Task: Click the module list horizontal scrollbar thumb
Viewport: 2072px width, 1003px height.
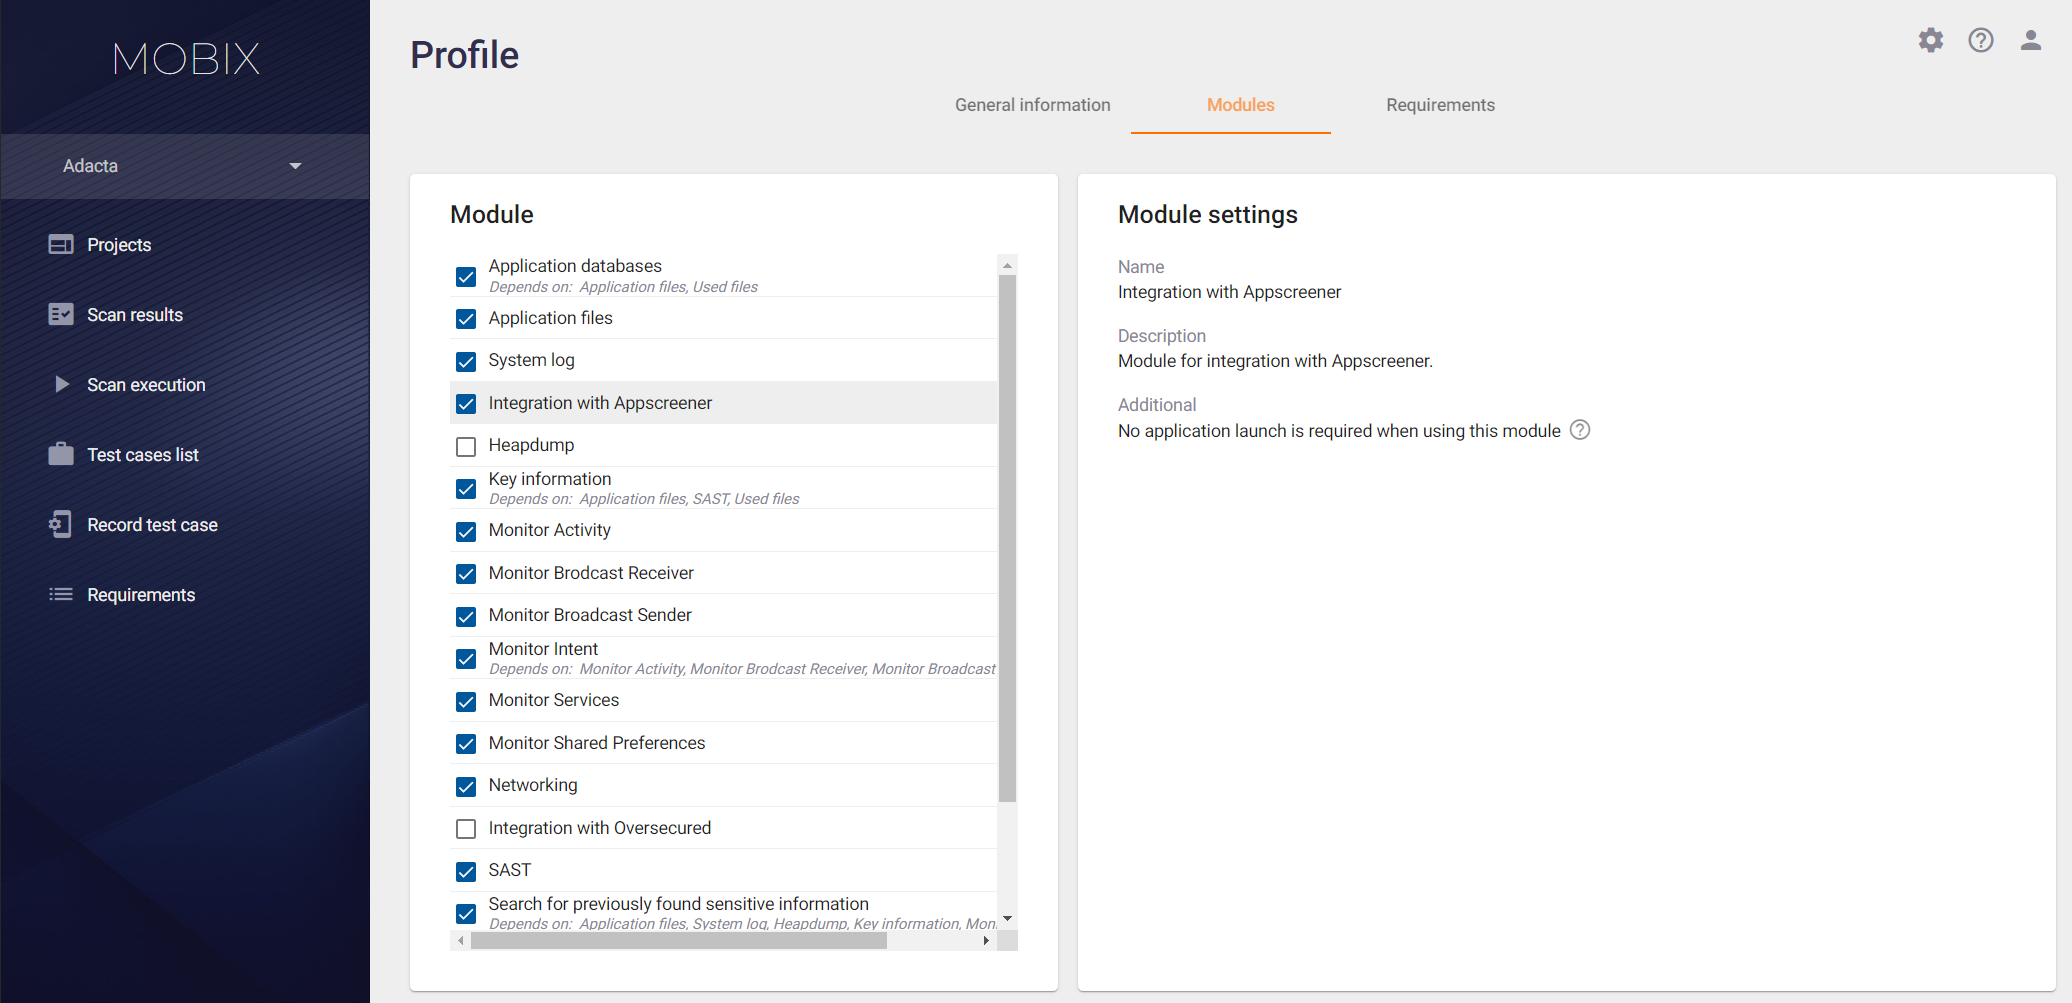Action: pos(679,941)
